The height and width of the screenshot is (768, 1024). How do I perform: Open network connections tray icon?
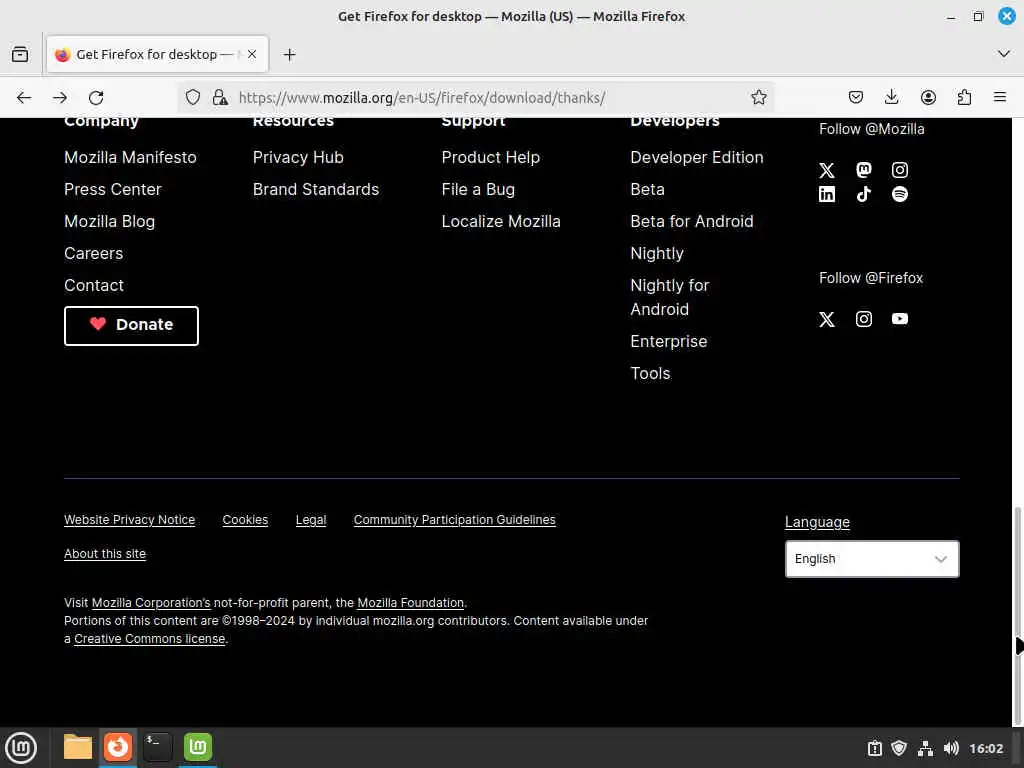[925, 748]
